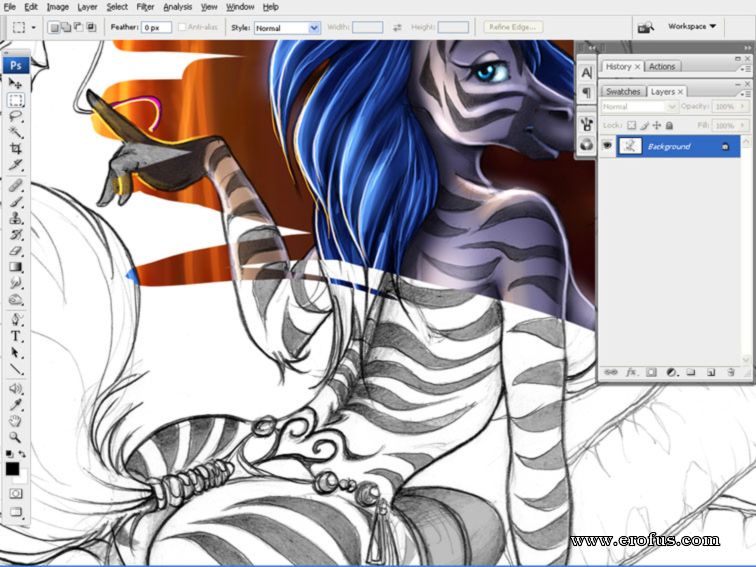The image size is (756, 567).
Task: Click the Go to Bridge icon
Action: [646, 27]
